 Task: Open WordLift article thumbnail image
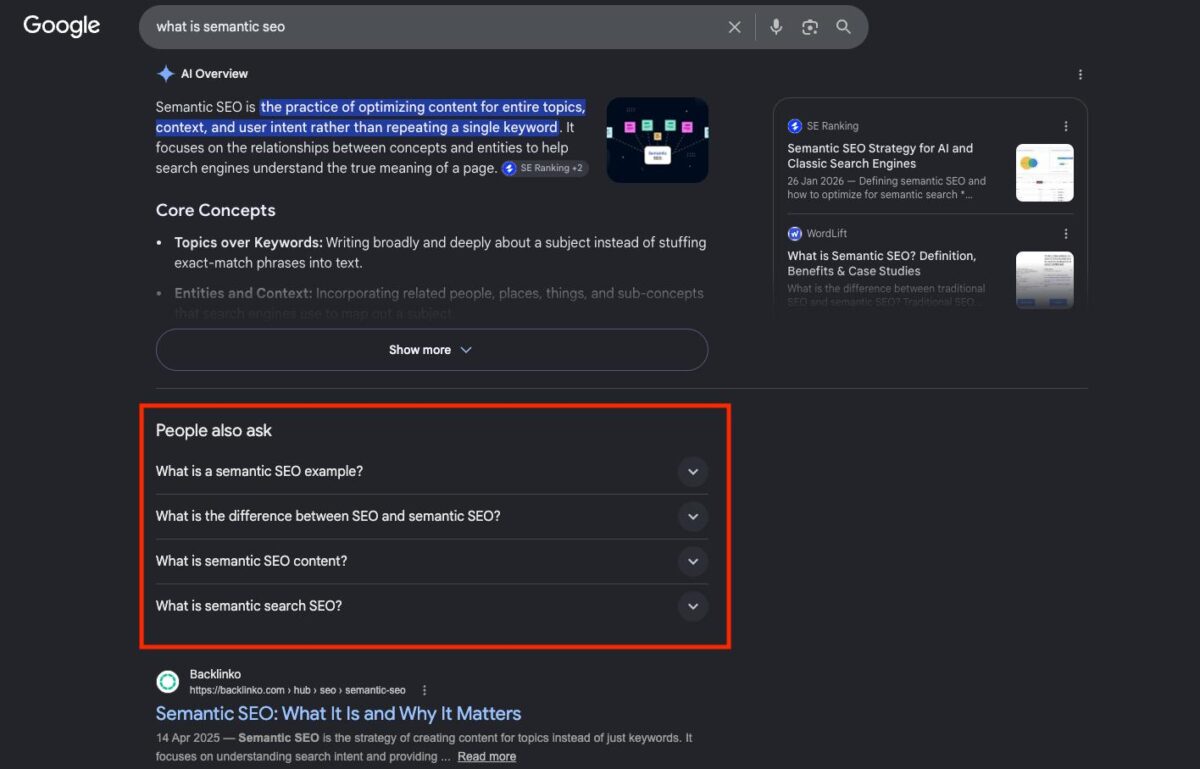tap(1045, 280)
